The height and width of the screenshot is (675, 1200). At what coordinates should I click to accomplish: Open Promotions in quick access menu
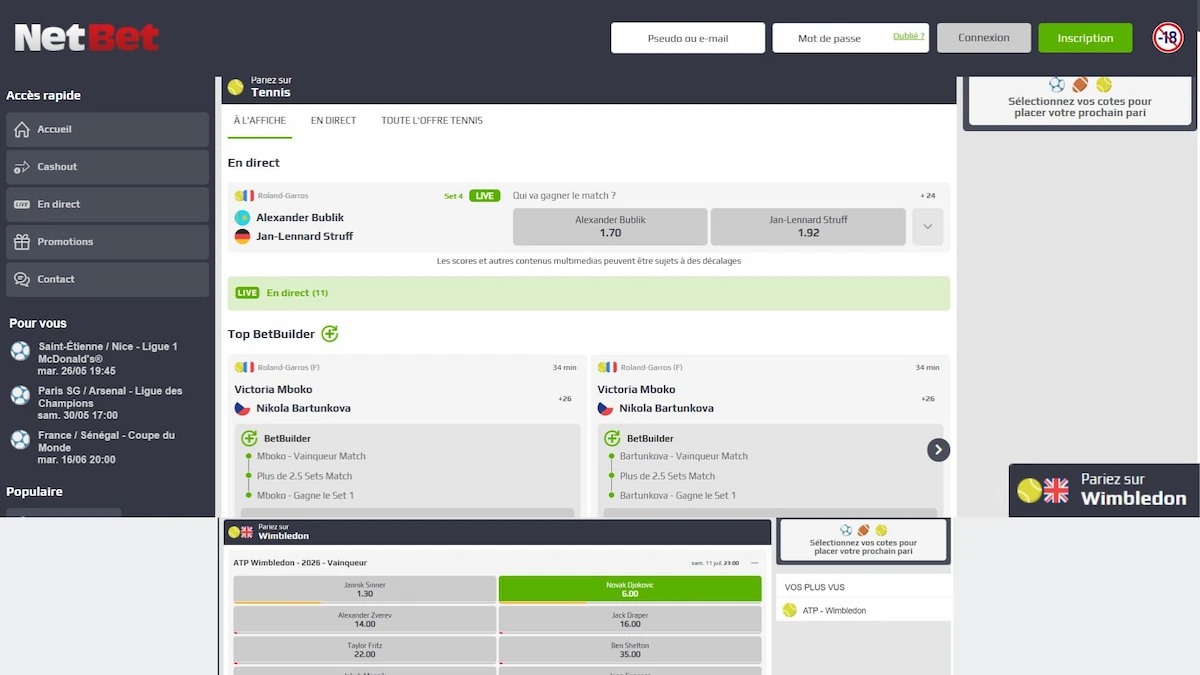108,242
